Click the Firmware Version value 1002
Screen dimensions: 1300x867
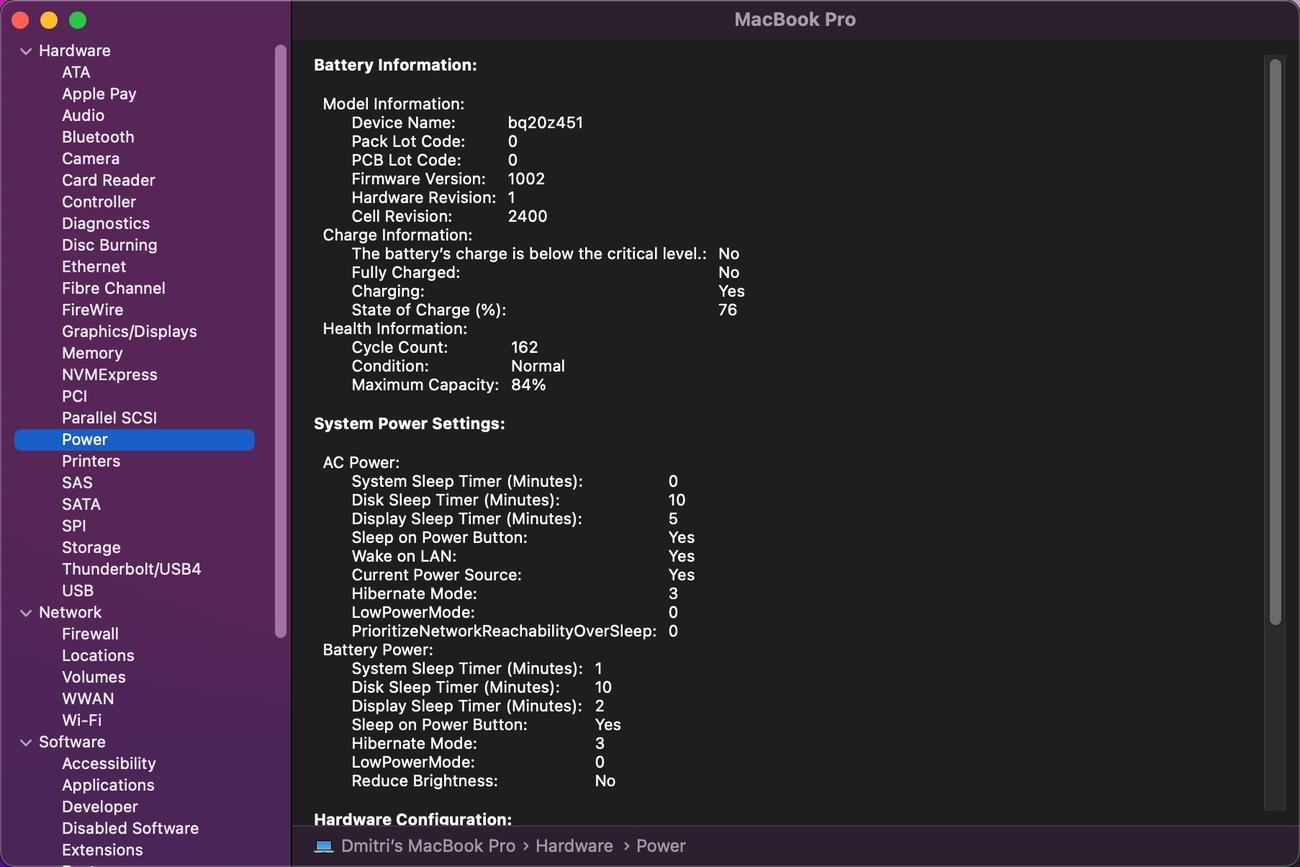point(526,179)
